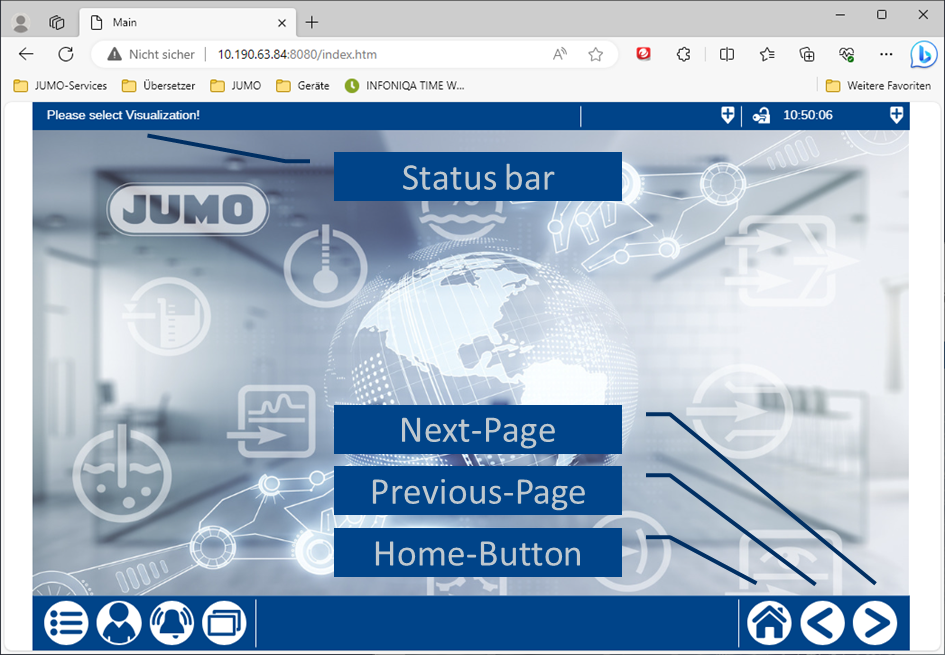The image size is (945, 655).
Task: Open the JUMO-Services bookmark folder
Action: 61,86
